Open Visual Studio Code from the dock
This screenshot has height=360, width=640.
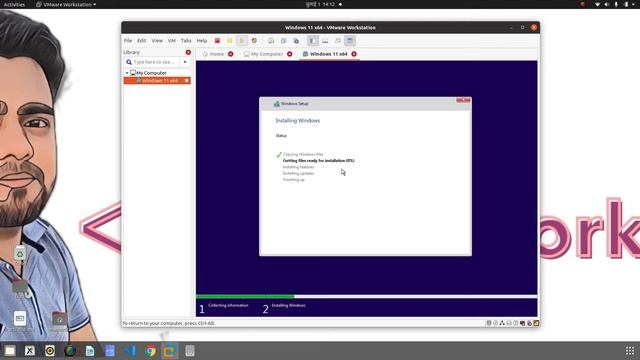(130, 351)
